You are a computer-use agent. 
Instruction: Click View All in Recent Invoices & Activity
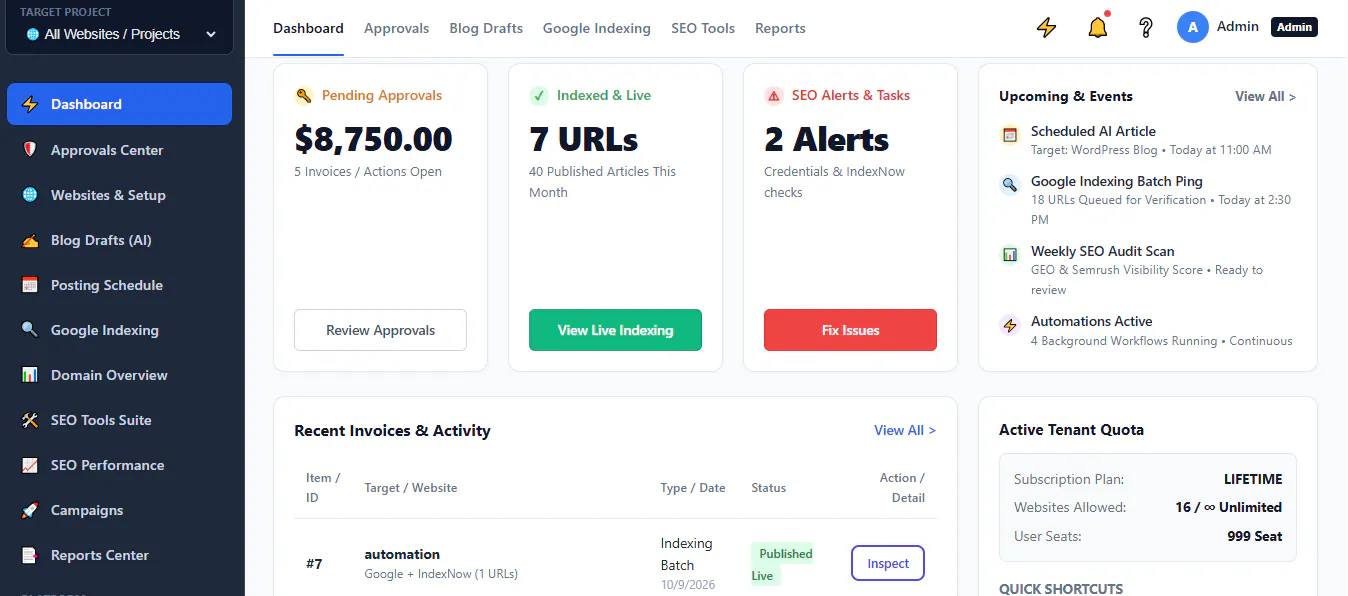coord(905,430)
